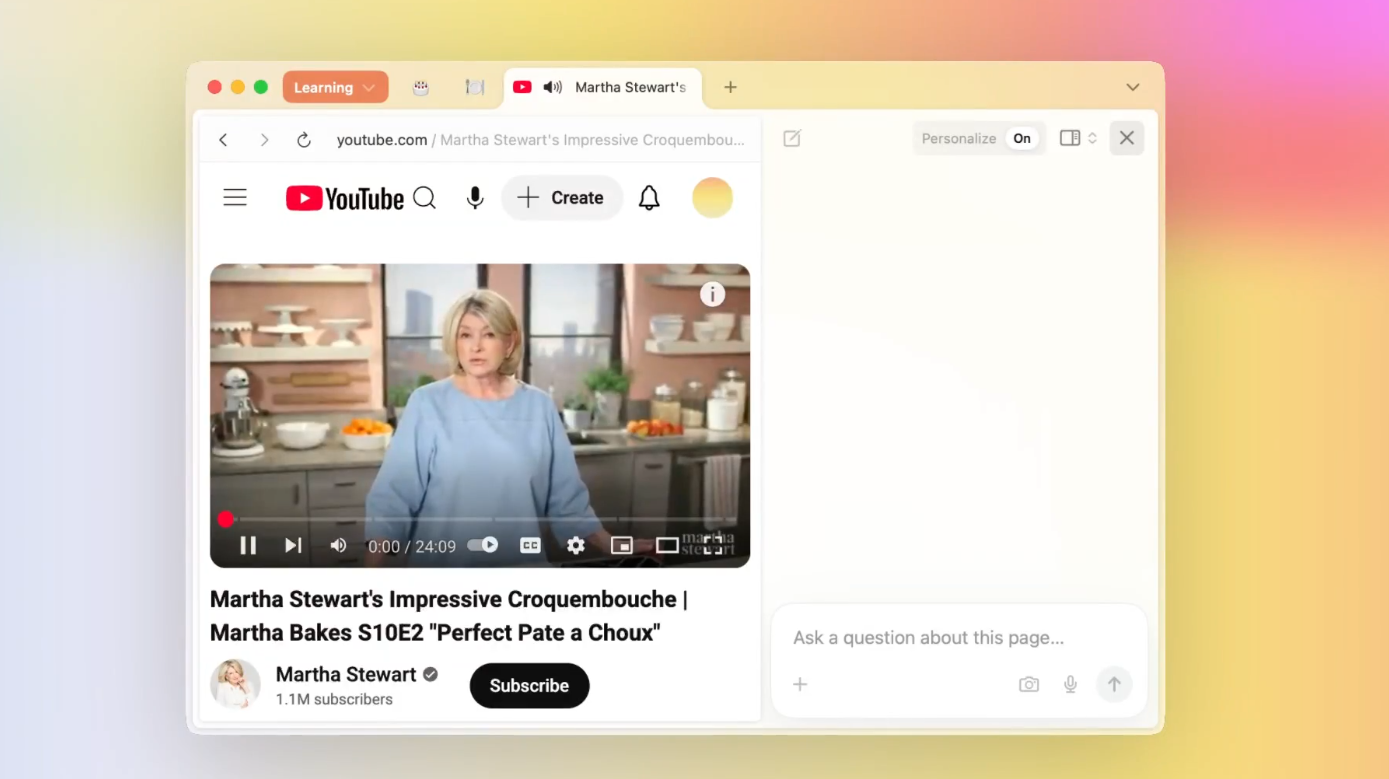Expand the tab list chevron

pos(1133,87)
